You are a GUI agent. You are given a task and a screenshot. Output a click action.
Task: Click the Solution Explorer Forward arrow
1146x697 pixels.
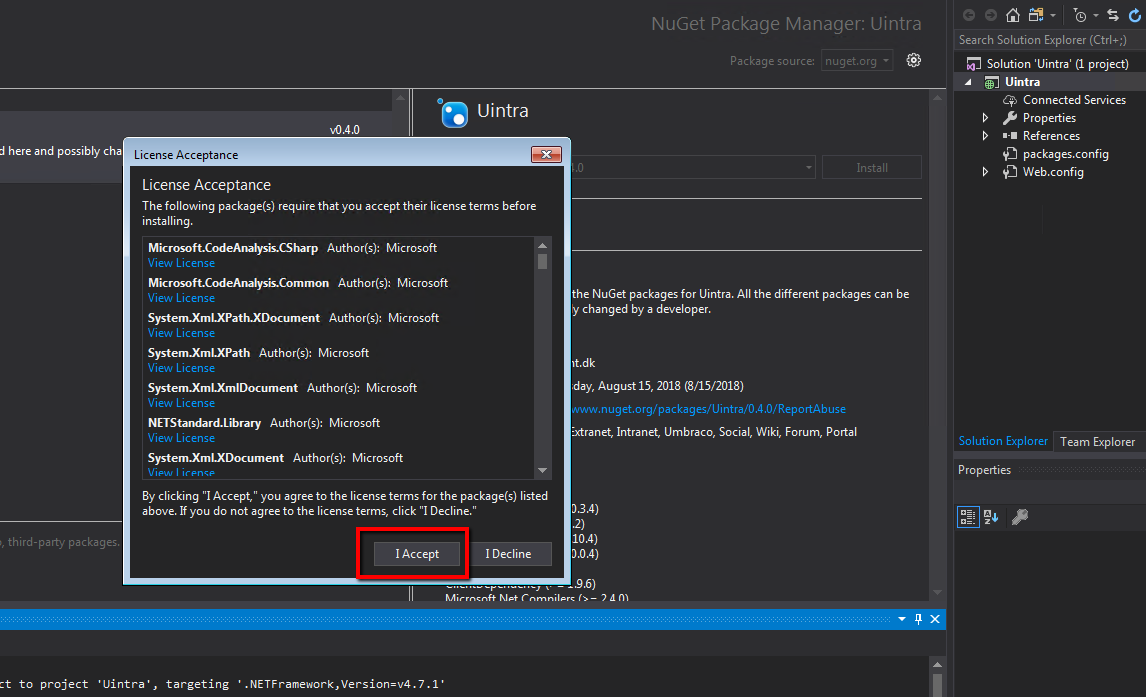point(990,15)
